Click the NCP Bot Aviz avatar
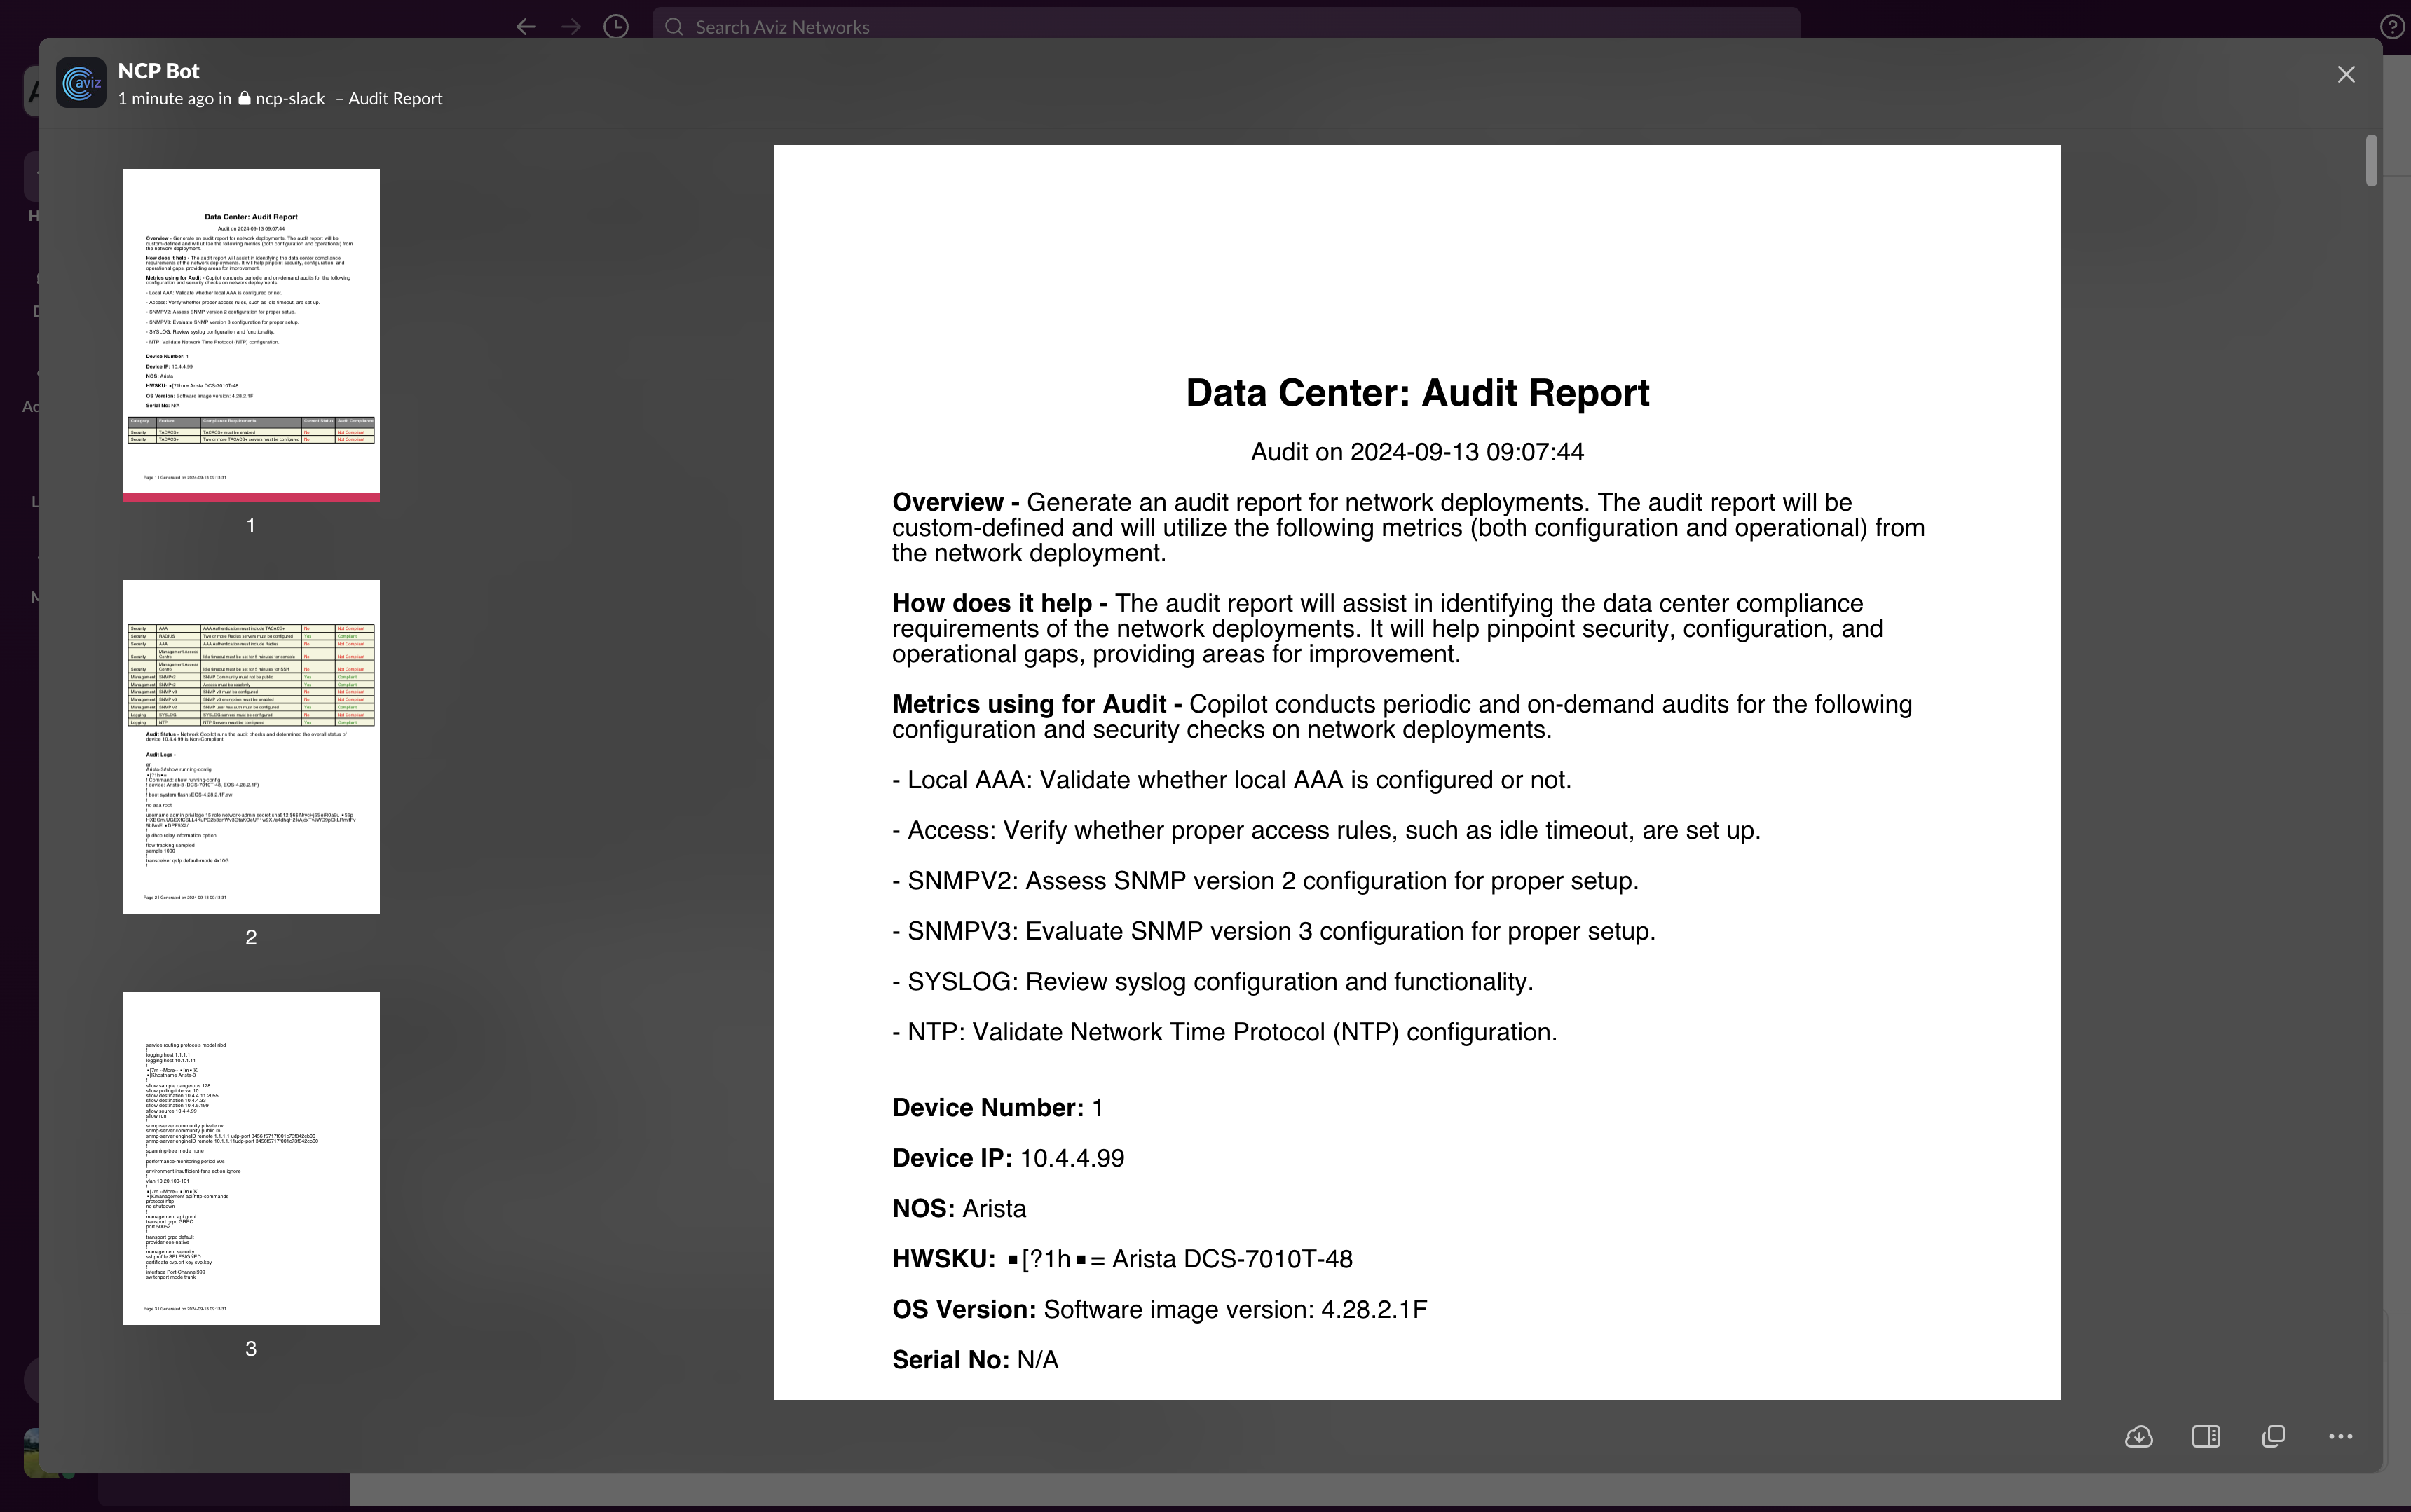This screenshot has width=2411, height=1512. tap(81, 83)
